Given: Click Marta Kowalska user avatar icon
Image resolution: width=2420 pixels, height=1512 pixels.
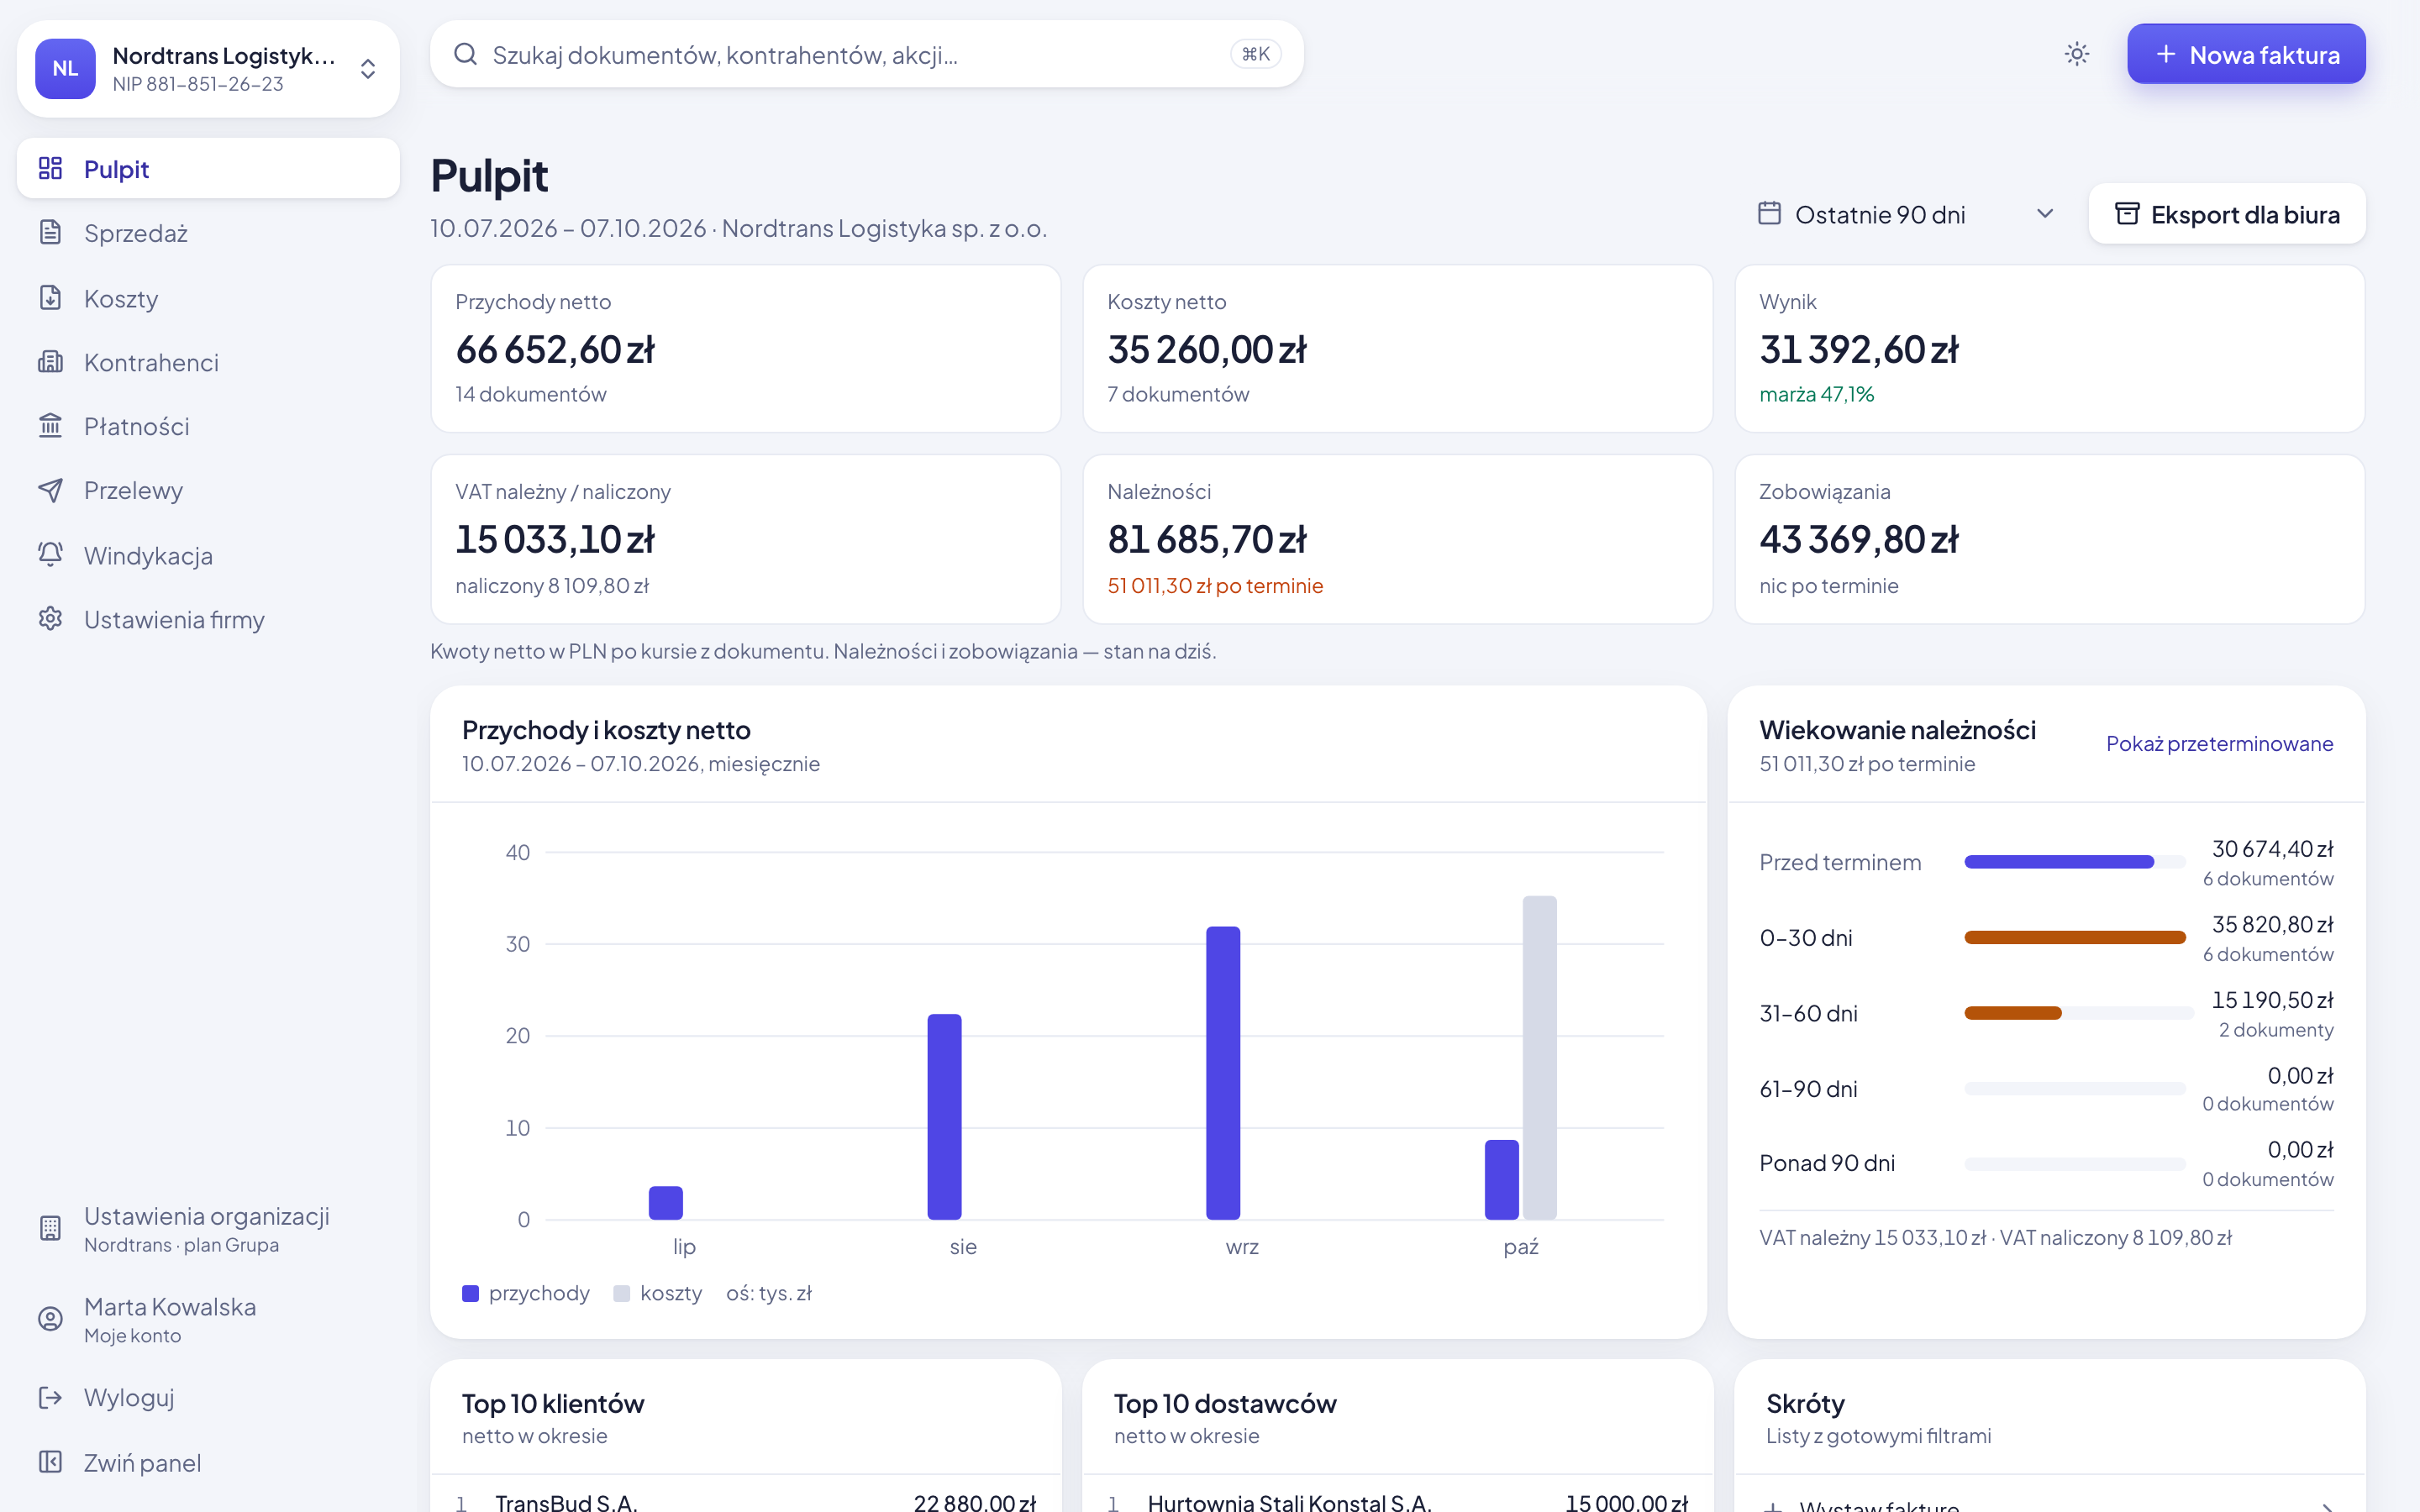Looking at the screenshot, I should point(50,1319).
